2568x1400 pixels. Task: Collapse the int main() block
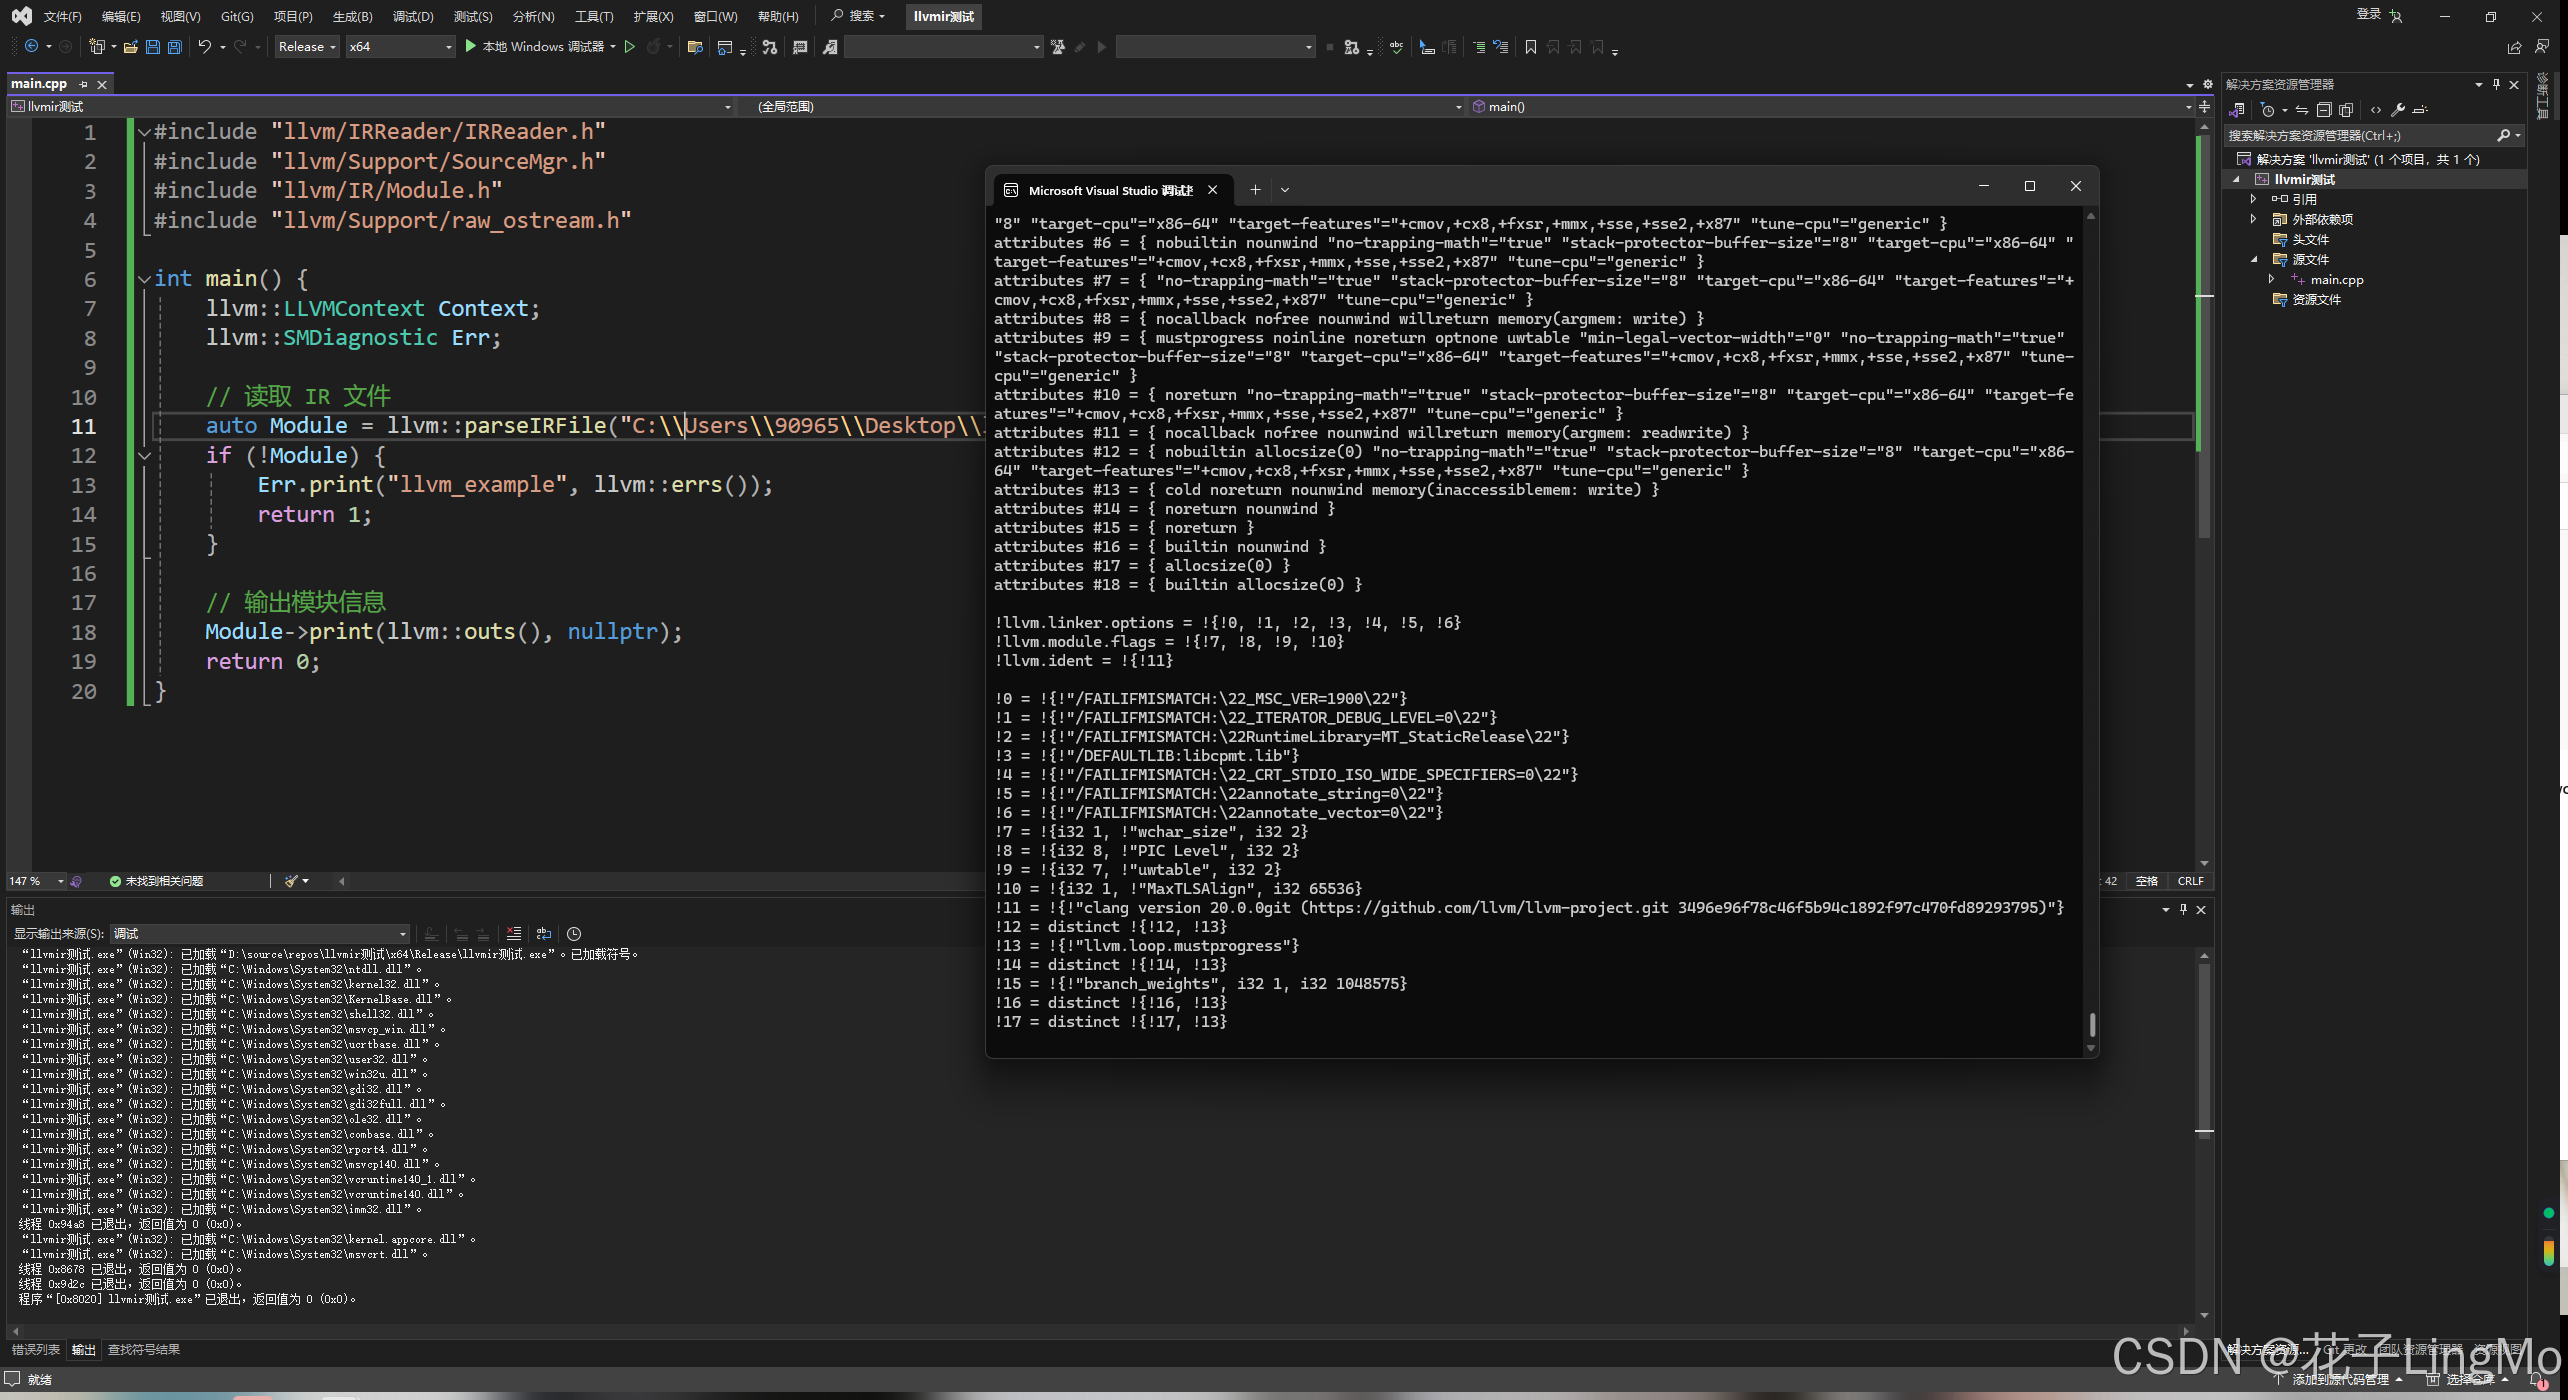[x=144, y=279]
